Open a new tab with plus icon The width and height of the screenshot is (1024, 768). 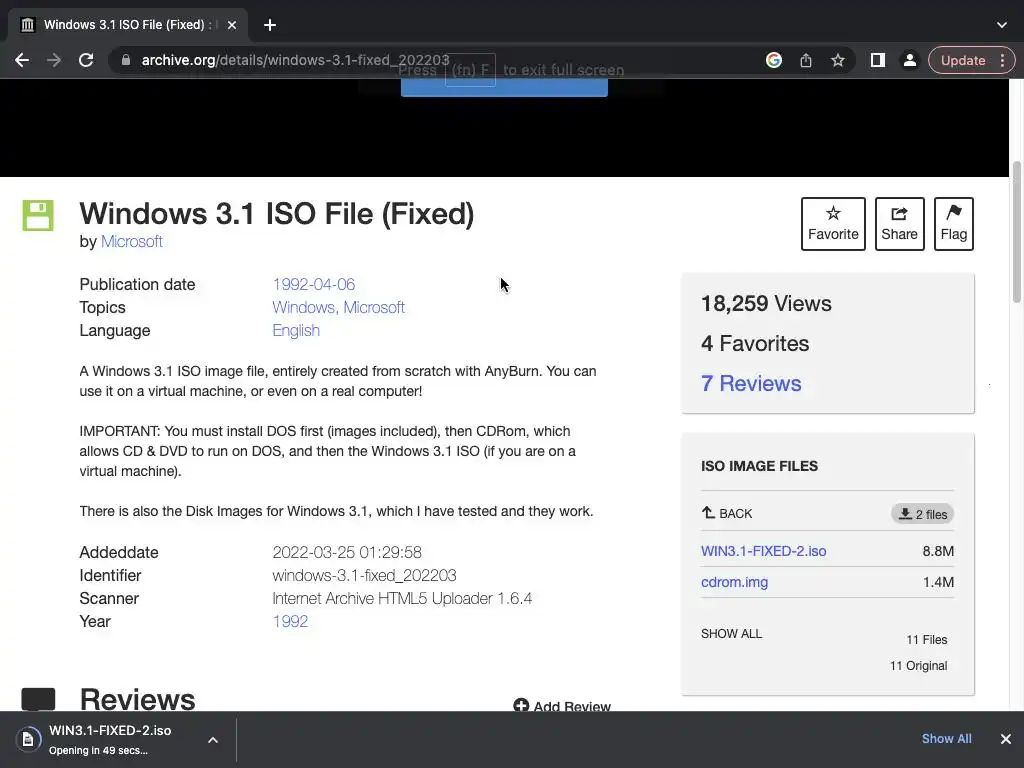tap(270, 25)
